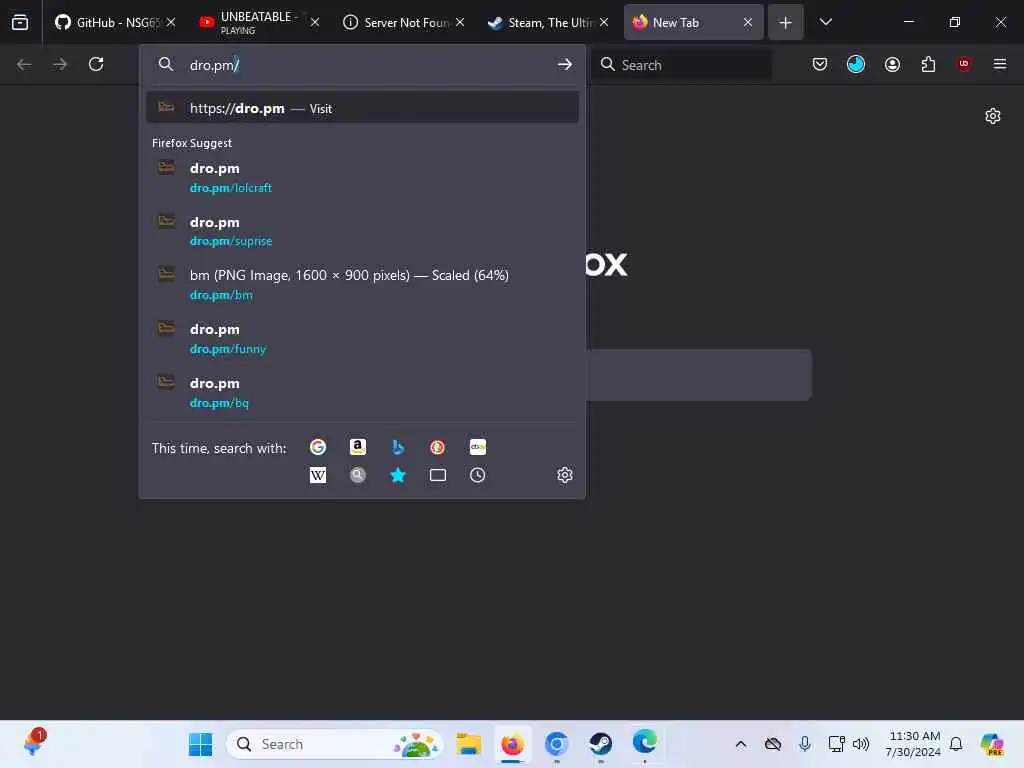This screenshot has width=1024, height=768.
Task: Open the dro.pm/lolcraft suggestion
Action: [x=362, y=178]
